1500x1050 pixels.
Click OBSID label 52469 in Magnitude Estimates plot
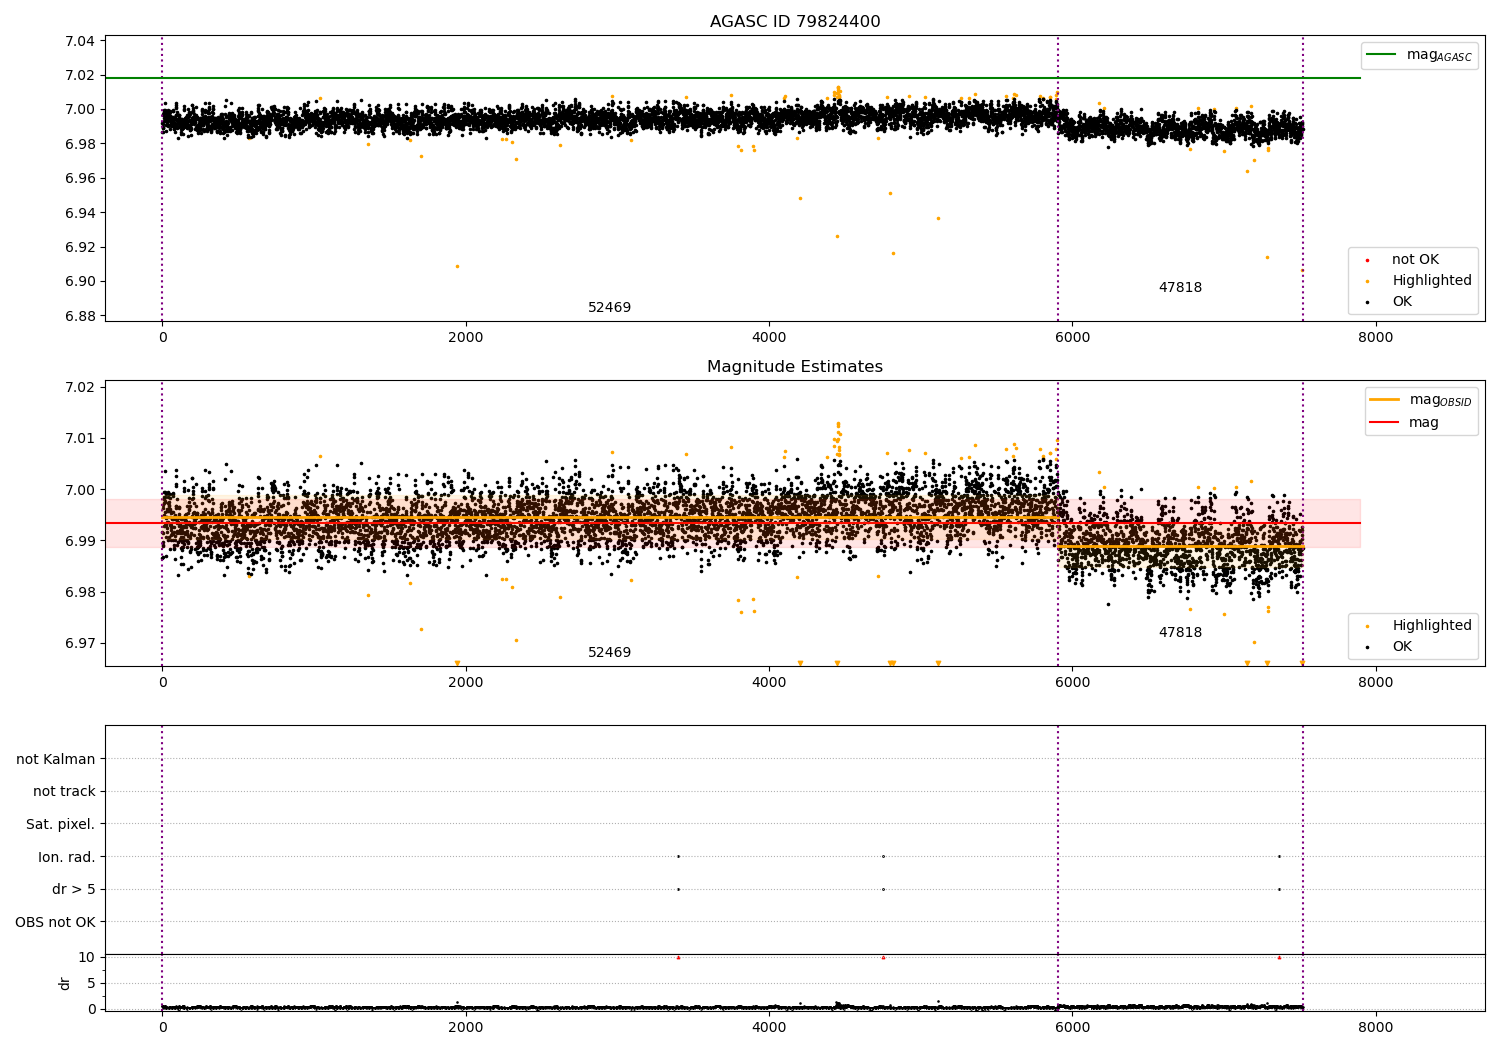(609, 653)
